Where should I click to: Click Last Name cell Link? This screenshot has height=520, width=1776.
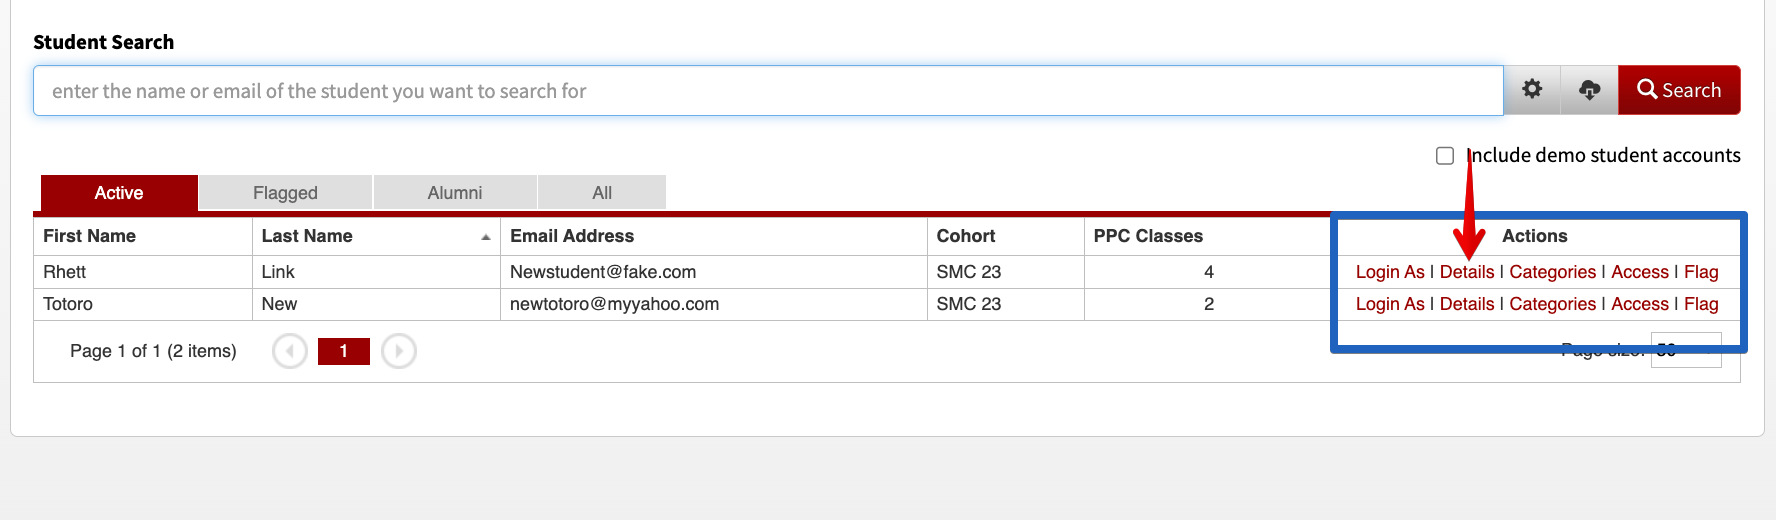(376, 272)
